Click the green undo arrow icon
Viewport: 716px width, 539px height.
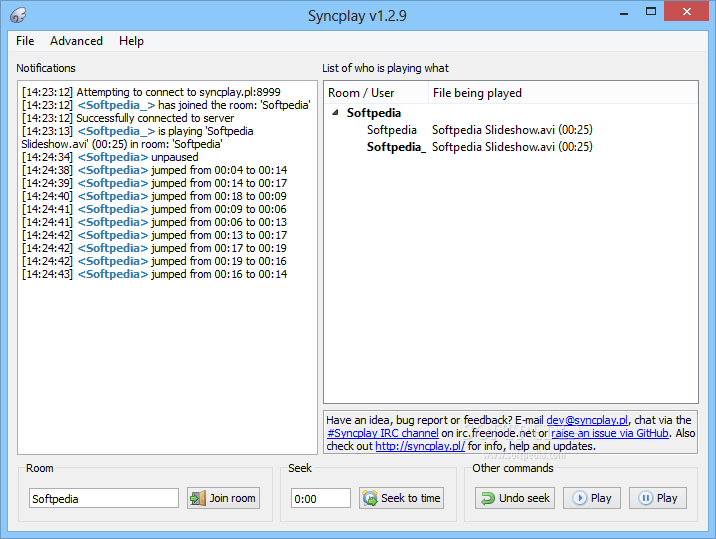pos(488,498)
